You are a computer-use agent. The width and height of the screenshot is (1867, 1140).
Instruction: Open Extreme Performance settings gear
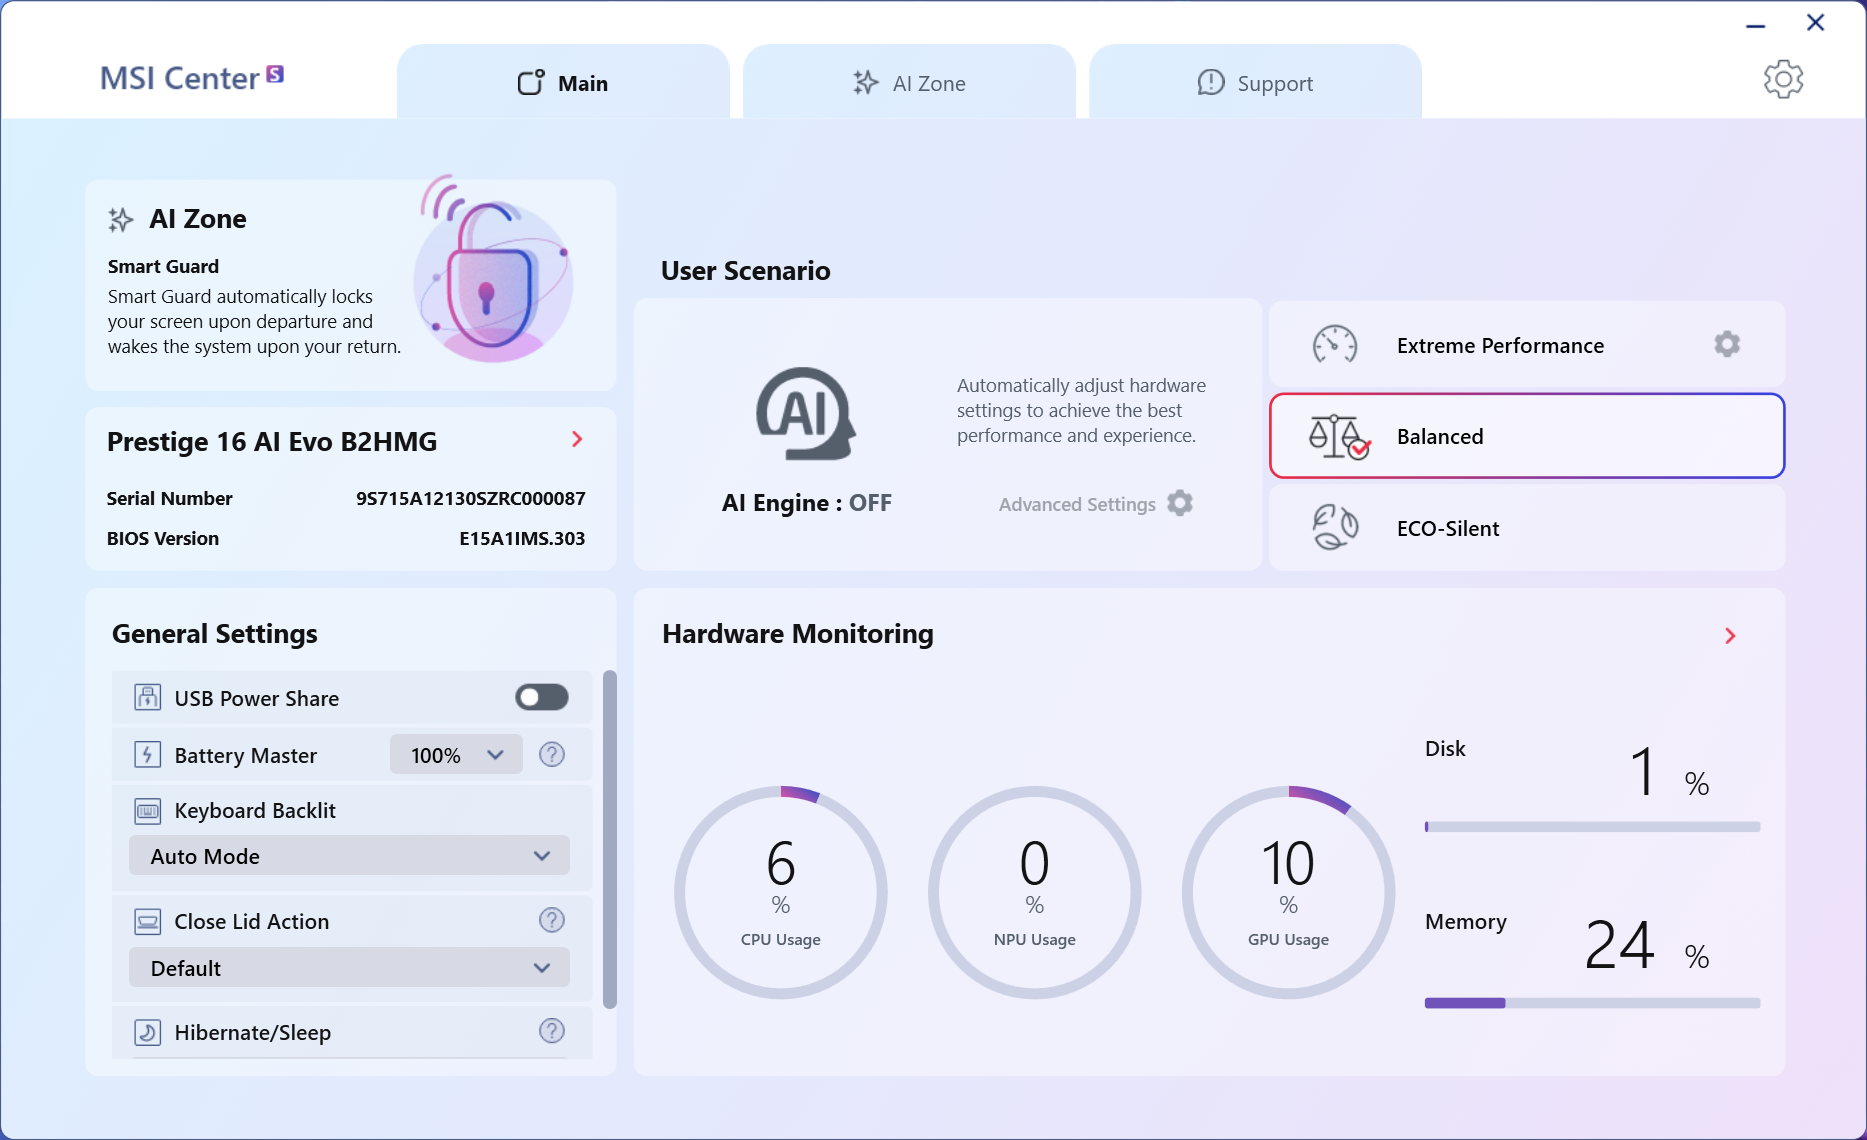click(x=1727, y=344)
